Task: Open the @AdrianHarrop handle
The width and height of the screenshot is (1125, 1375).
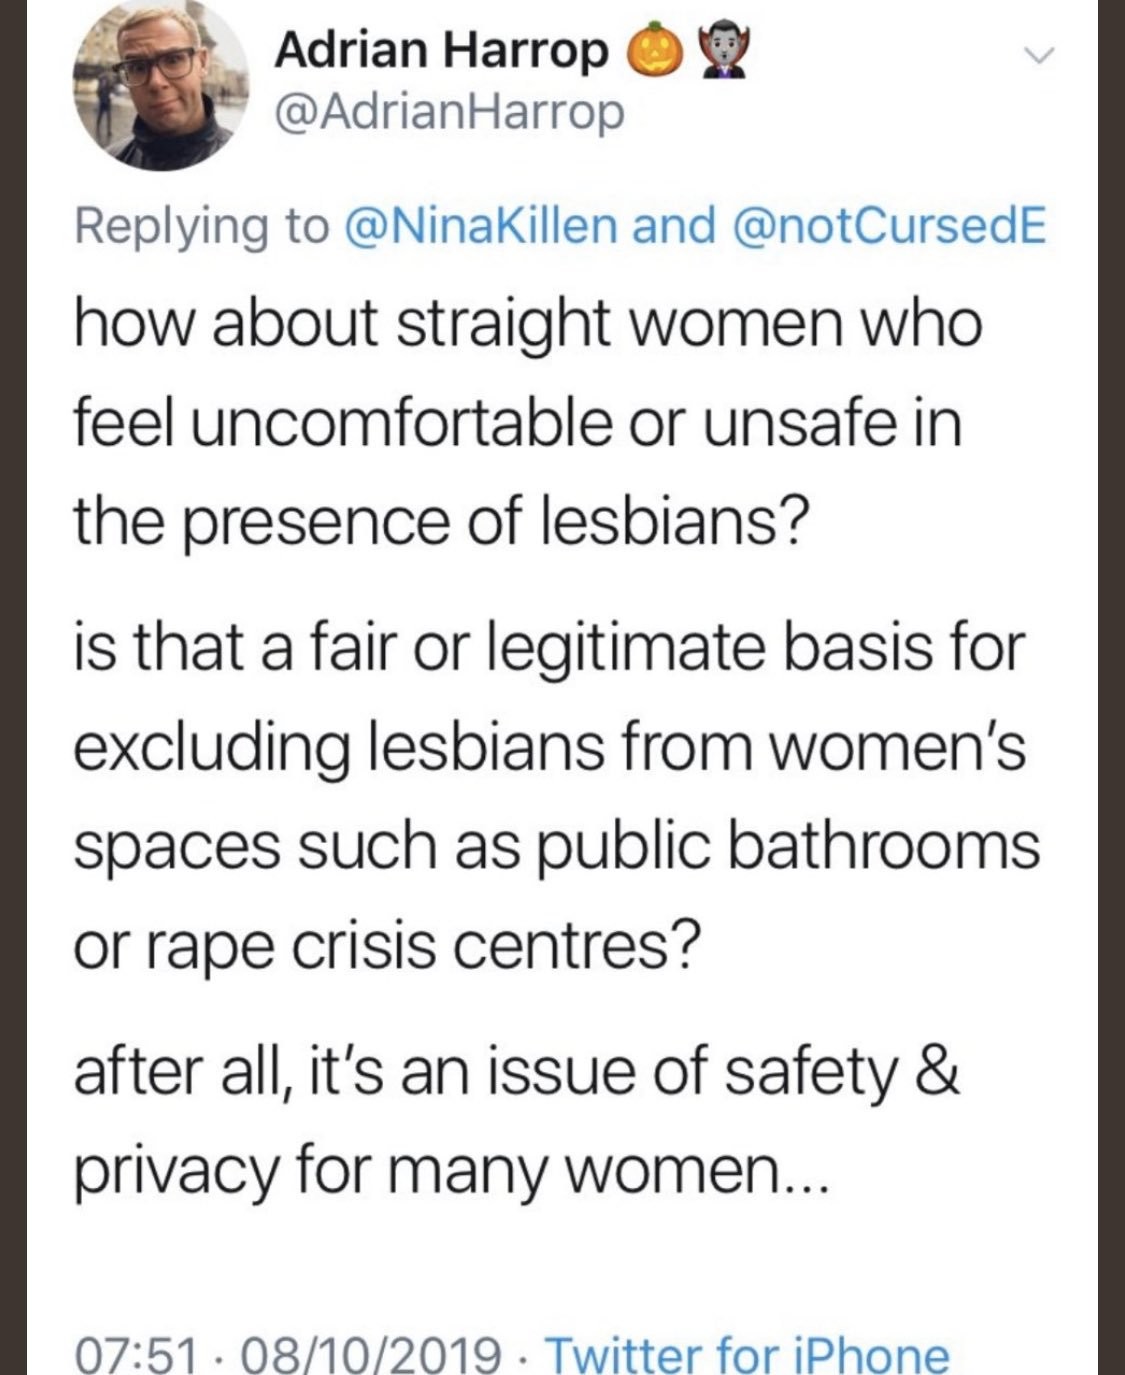Action: pyautogui.click(x=449, y=112)
